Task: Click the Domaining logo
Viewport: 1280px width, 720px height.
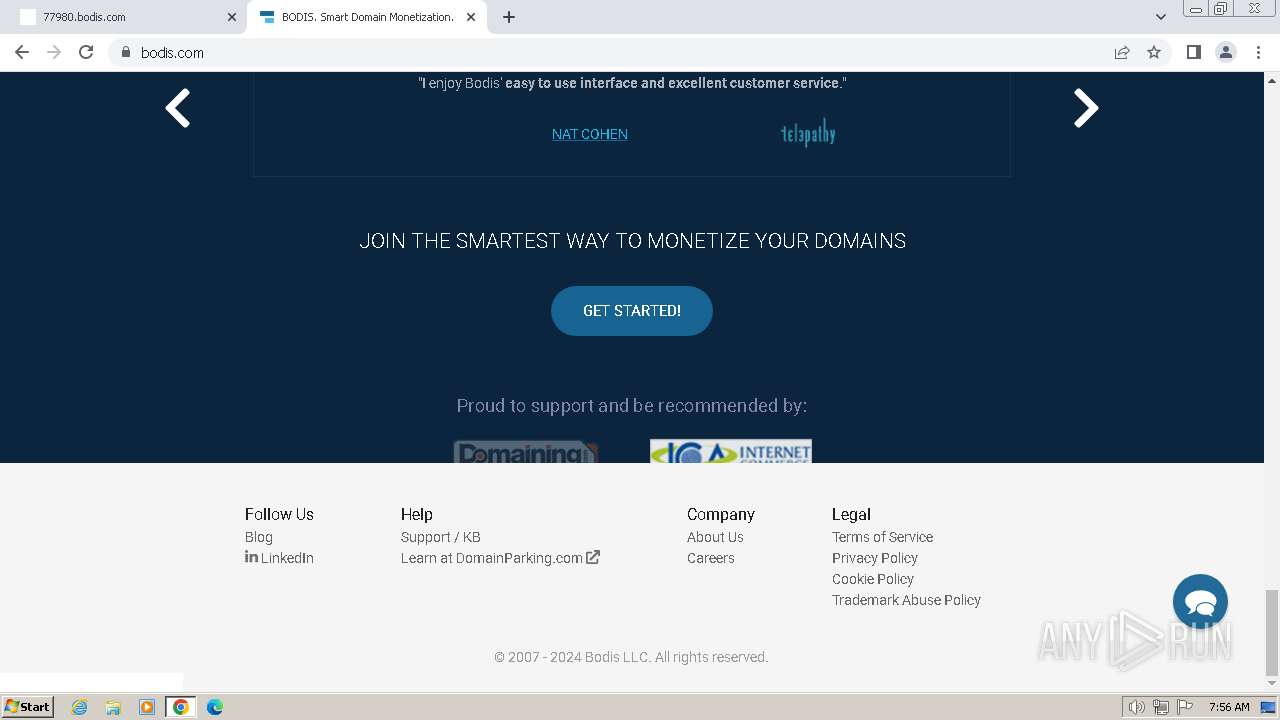Action: [526, 452]
